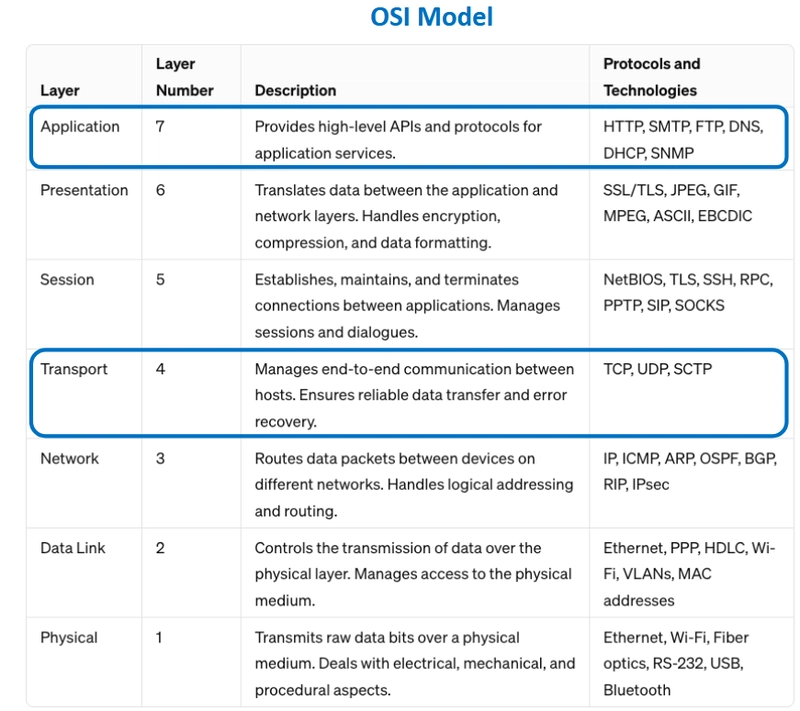
Task: Click the Transport layer name
Action: point(74,369)
